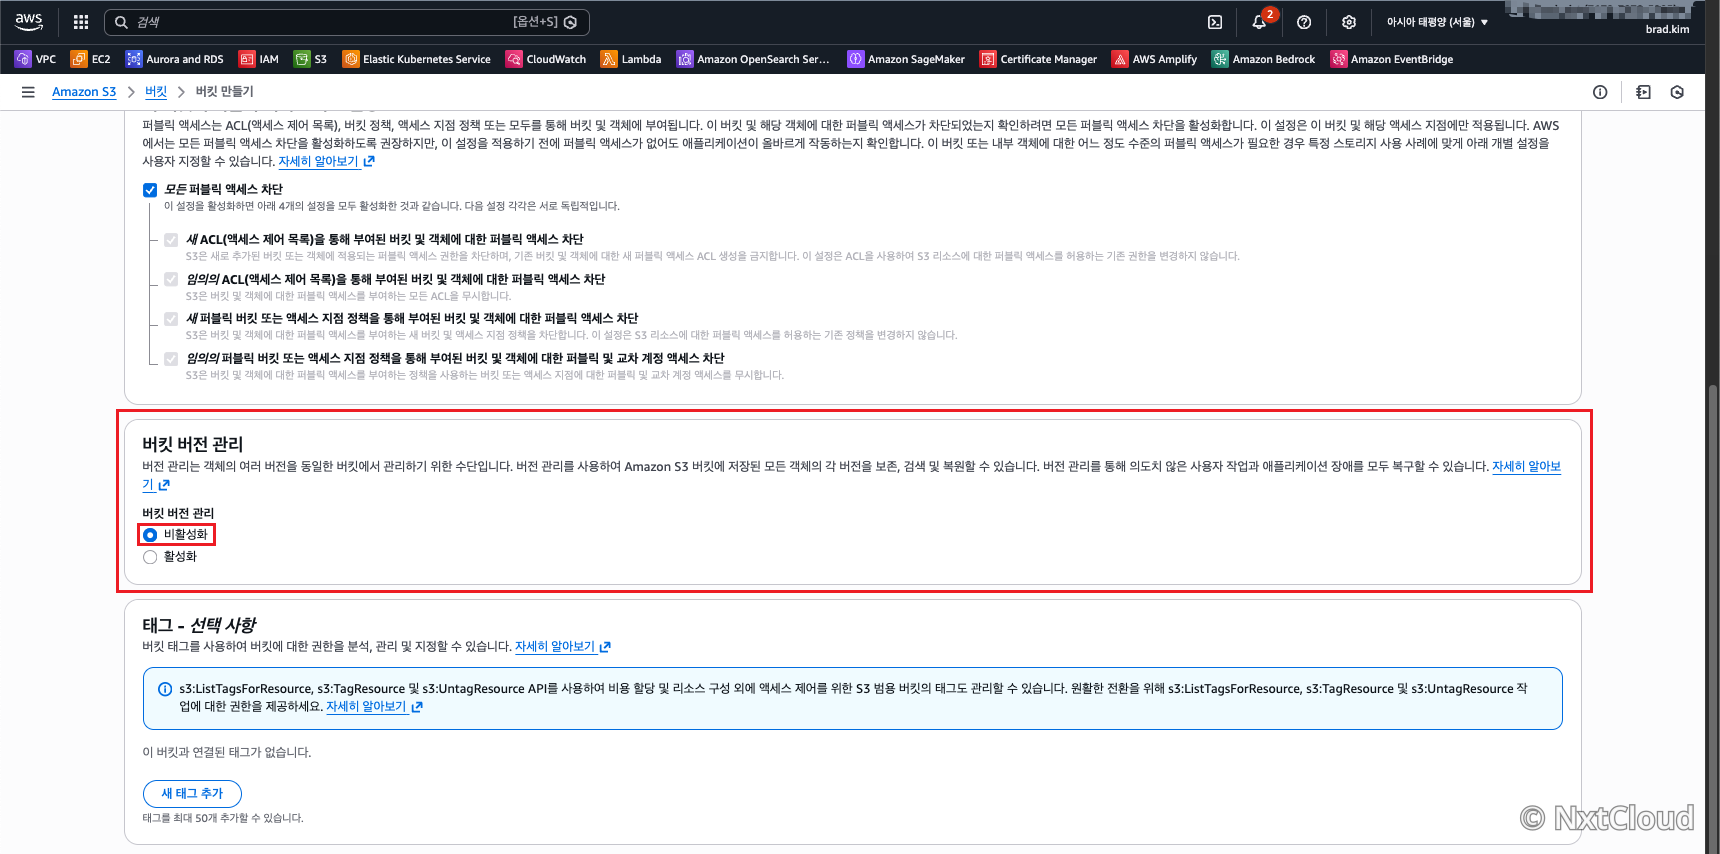
Task: Open the AWS Amplify shortcut
Action: (x=1155, y=59)
